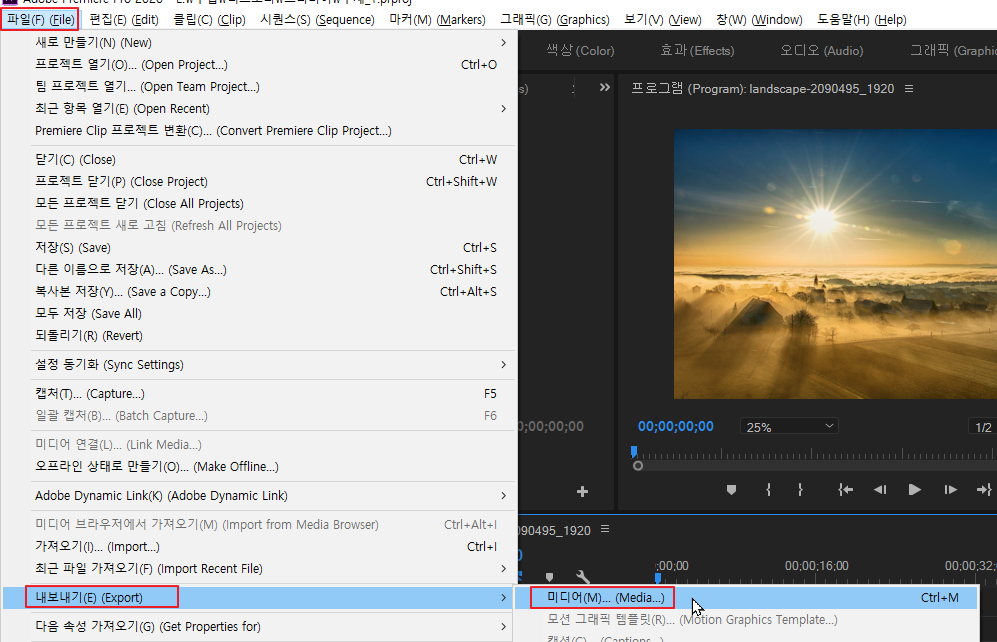This screenshot has width=997, height=642.
Task: Open the Clip (클립) menu
Action: pyautogui.click(x=209, y=20)
